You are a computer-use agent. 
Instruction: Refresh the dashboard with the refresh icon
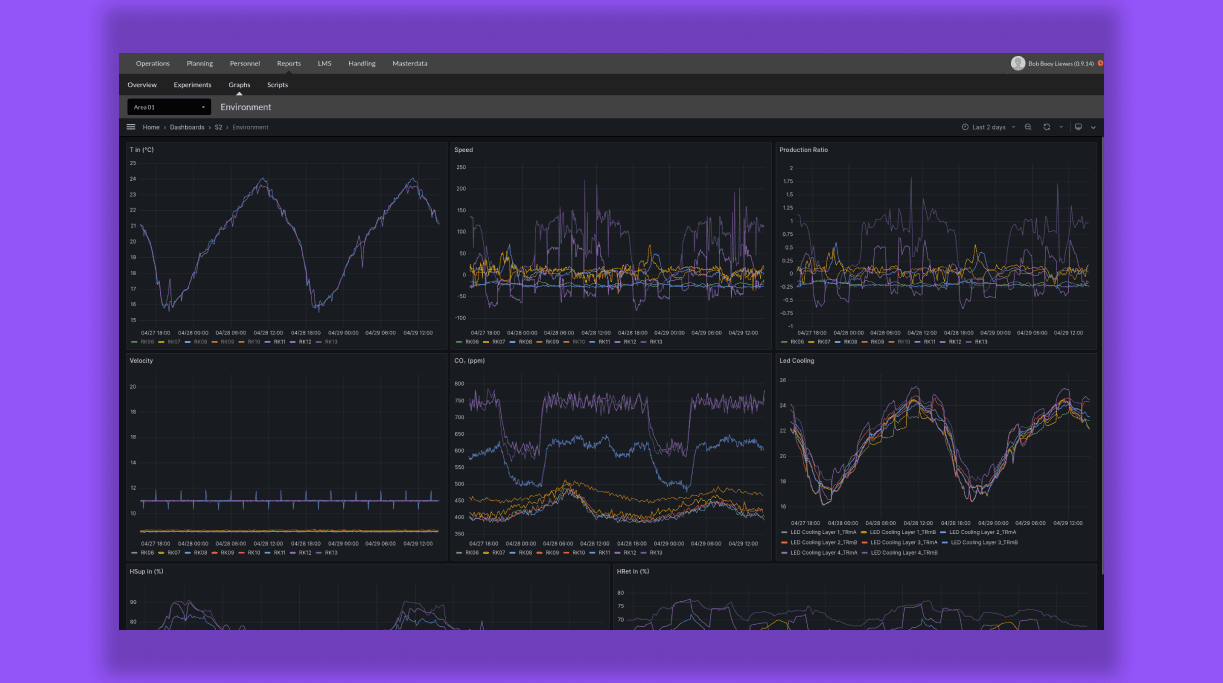tap(1046, 127)
